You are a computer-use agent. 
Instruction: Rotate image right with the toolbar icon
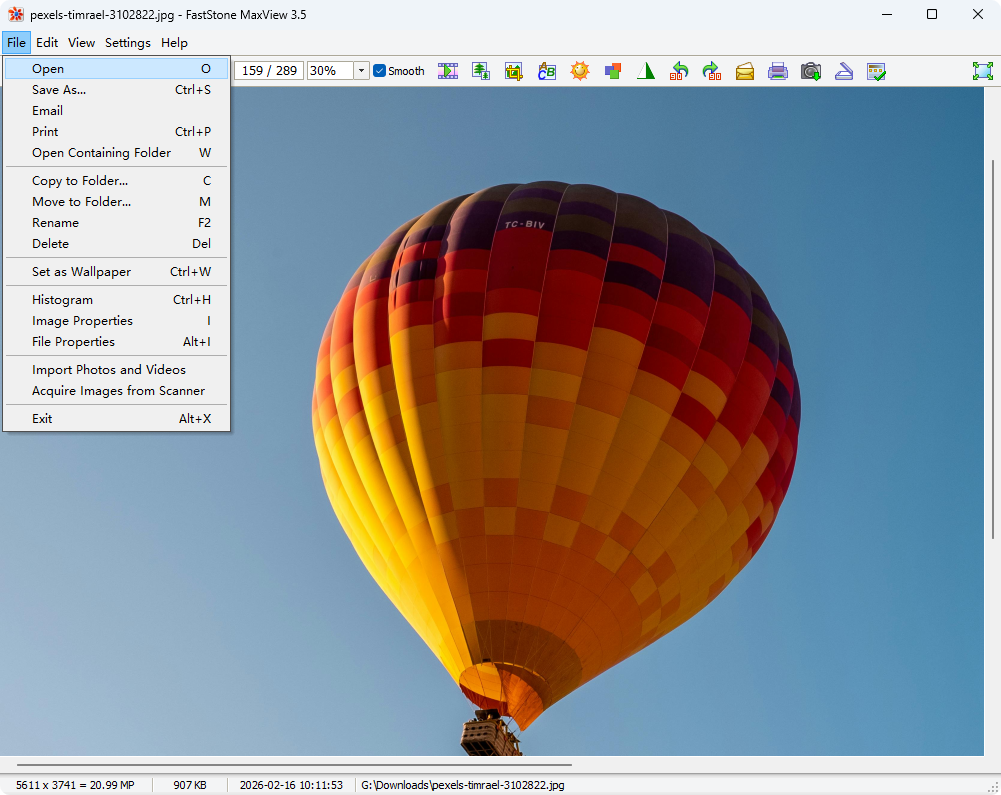(x=712, y=71)
